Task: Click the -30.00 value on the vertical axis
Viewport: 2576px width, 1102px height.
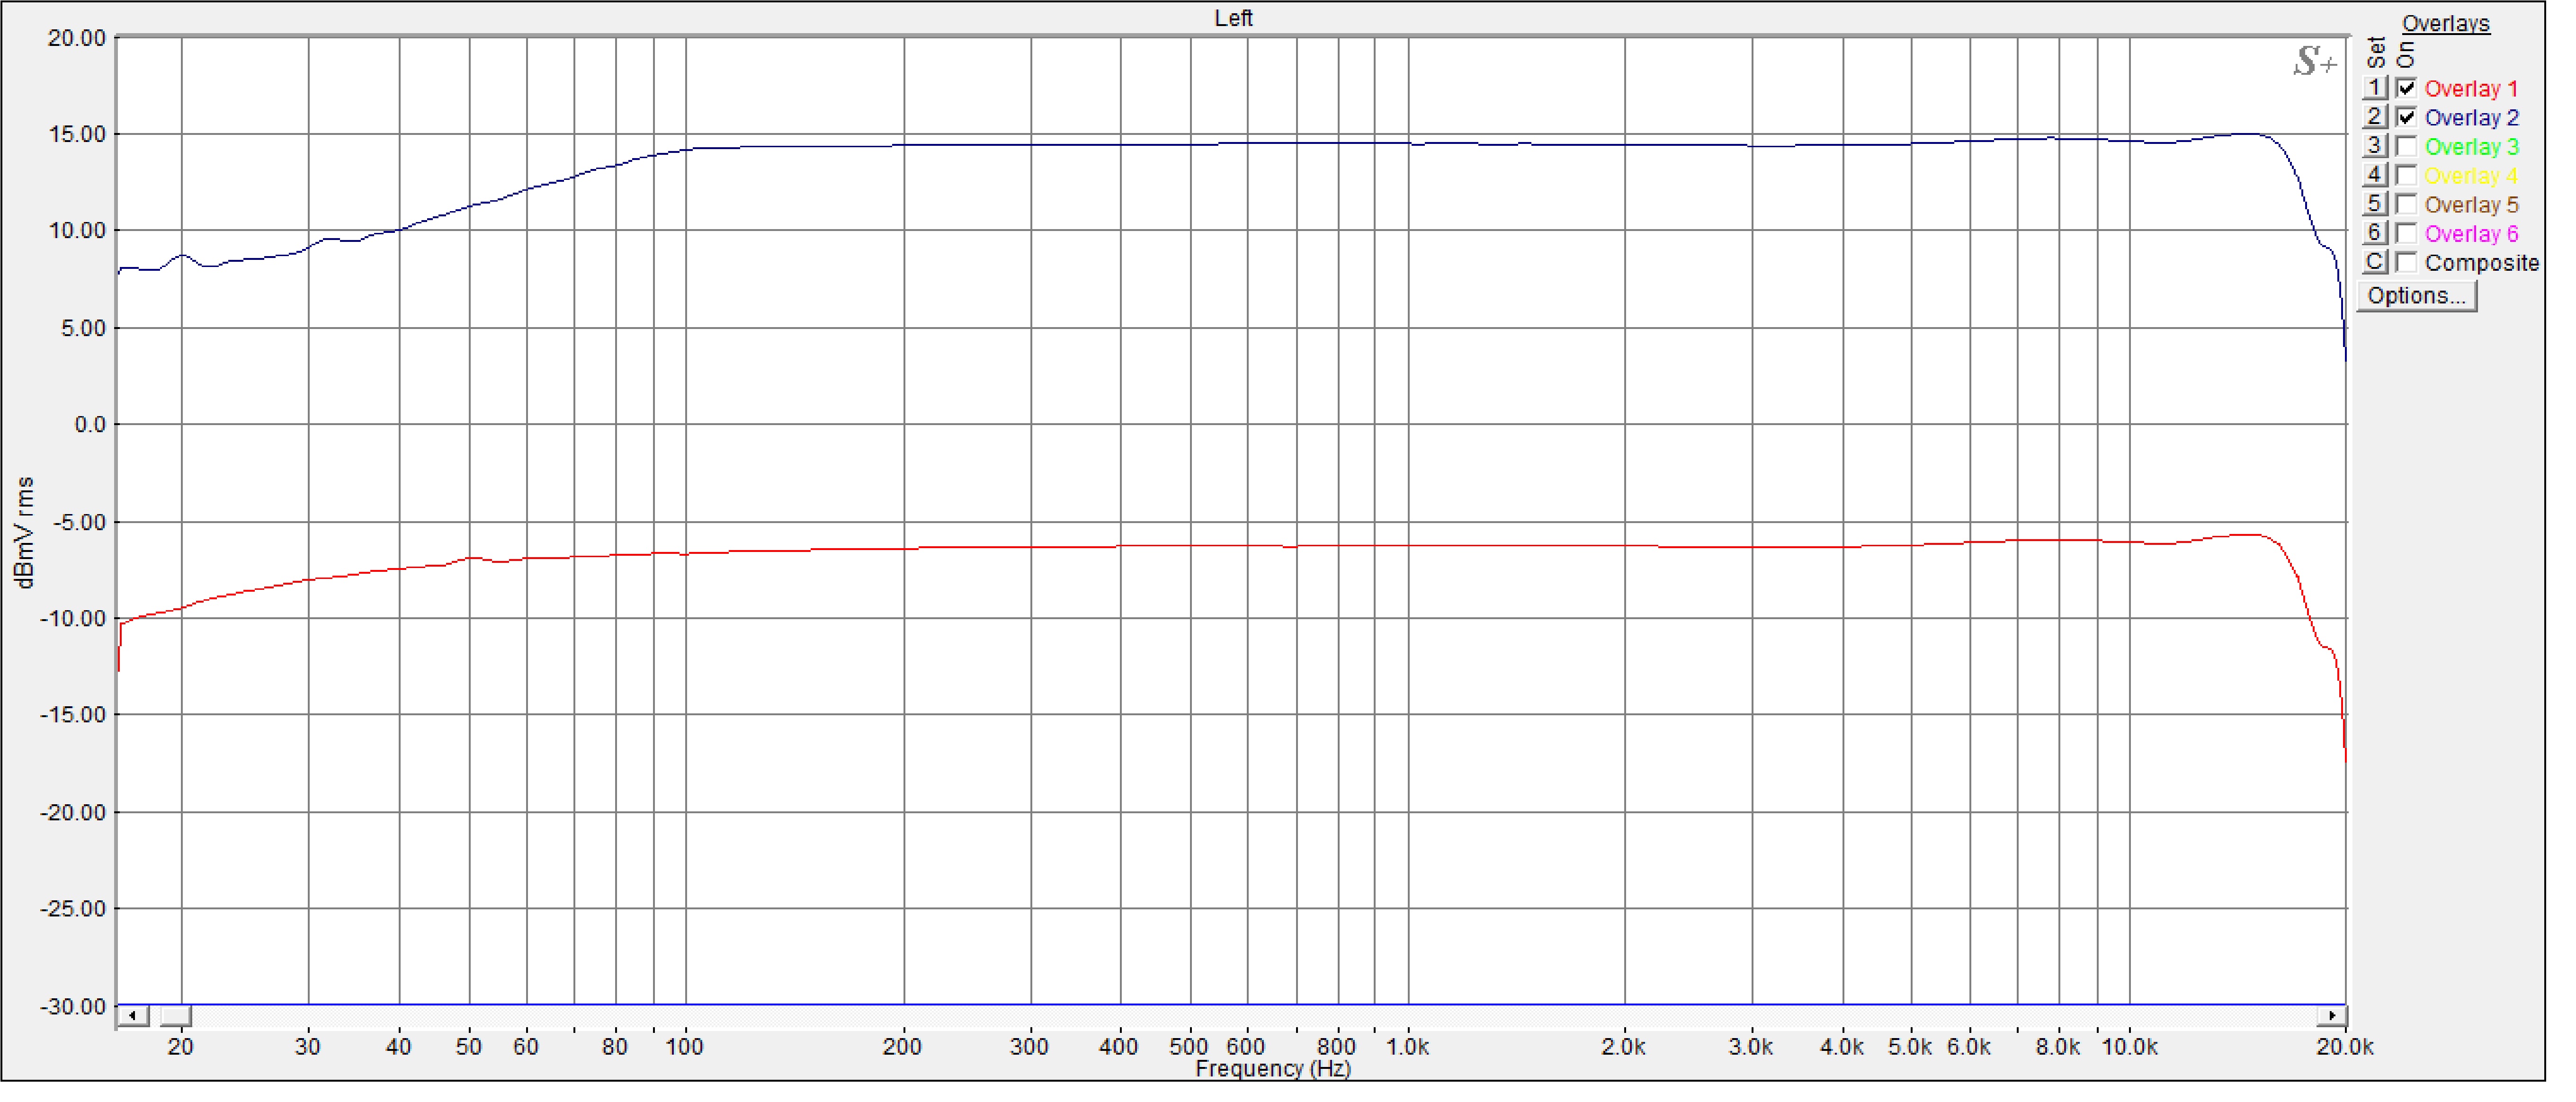Action: click(x=73, y=1006)
